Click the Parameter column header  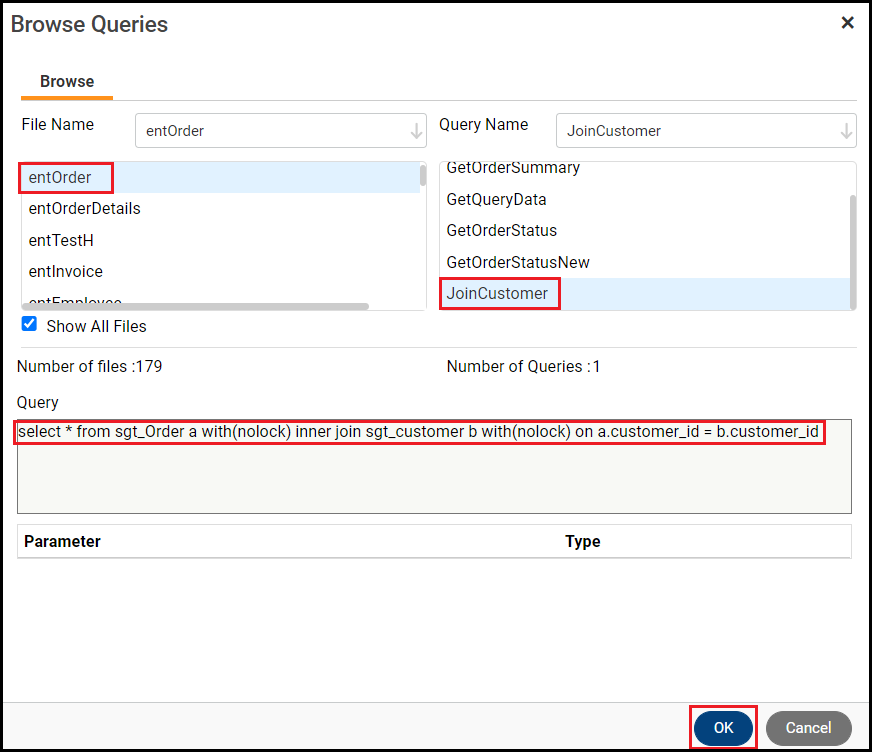pos(62,541)
